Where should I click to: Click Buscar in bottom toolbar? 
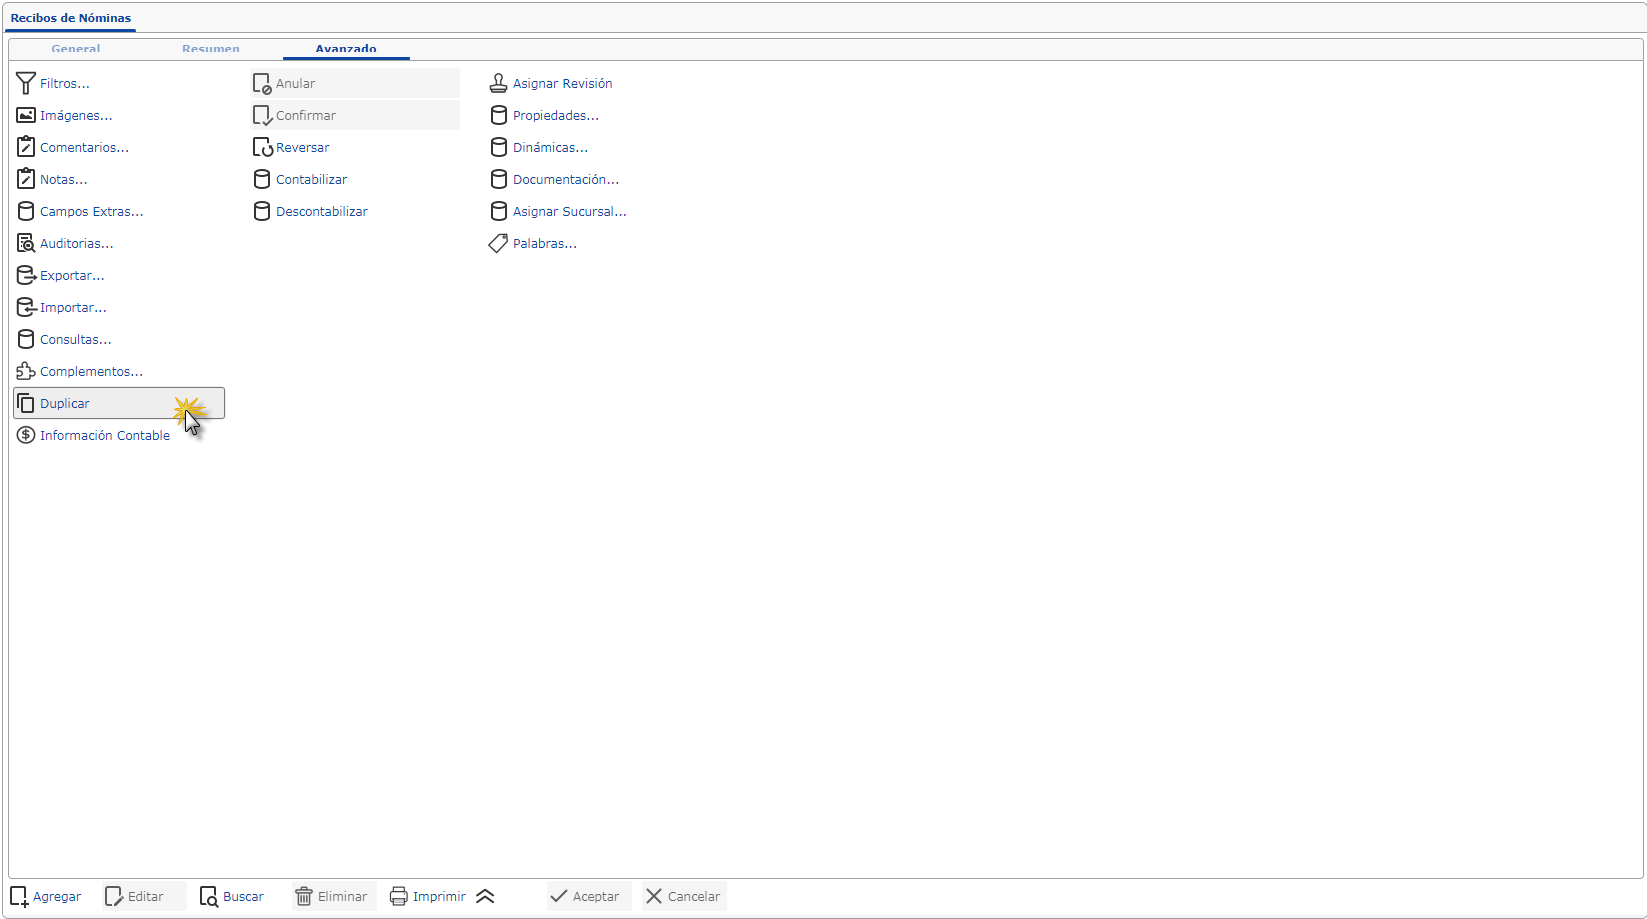pos(232,897)
